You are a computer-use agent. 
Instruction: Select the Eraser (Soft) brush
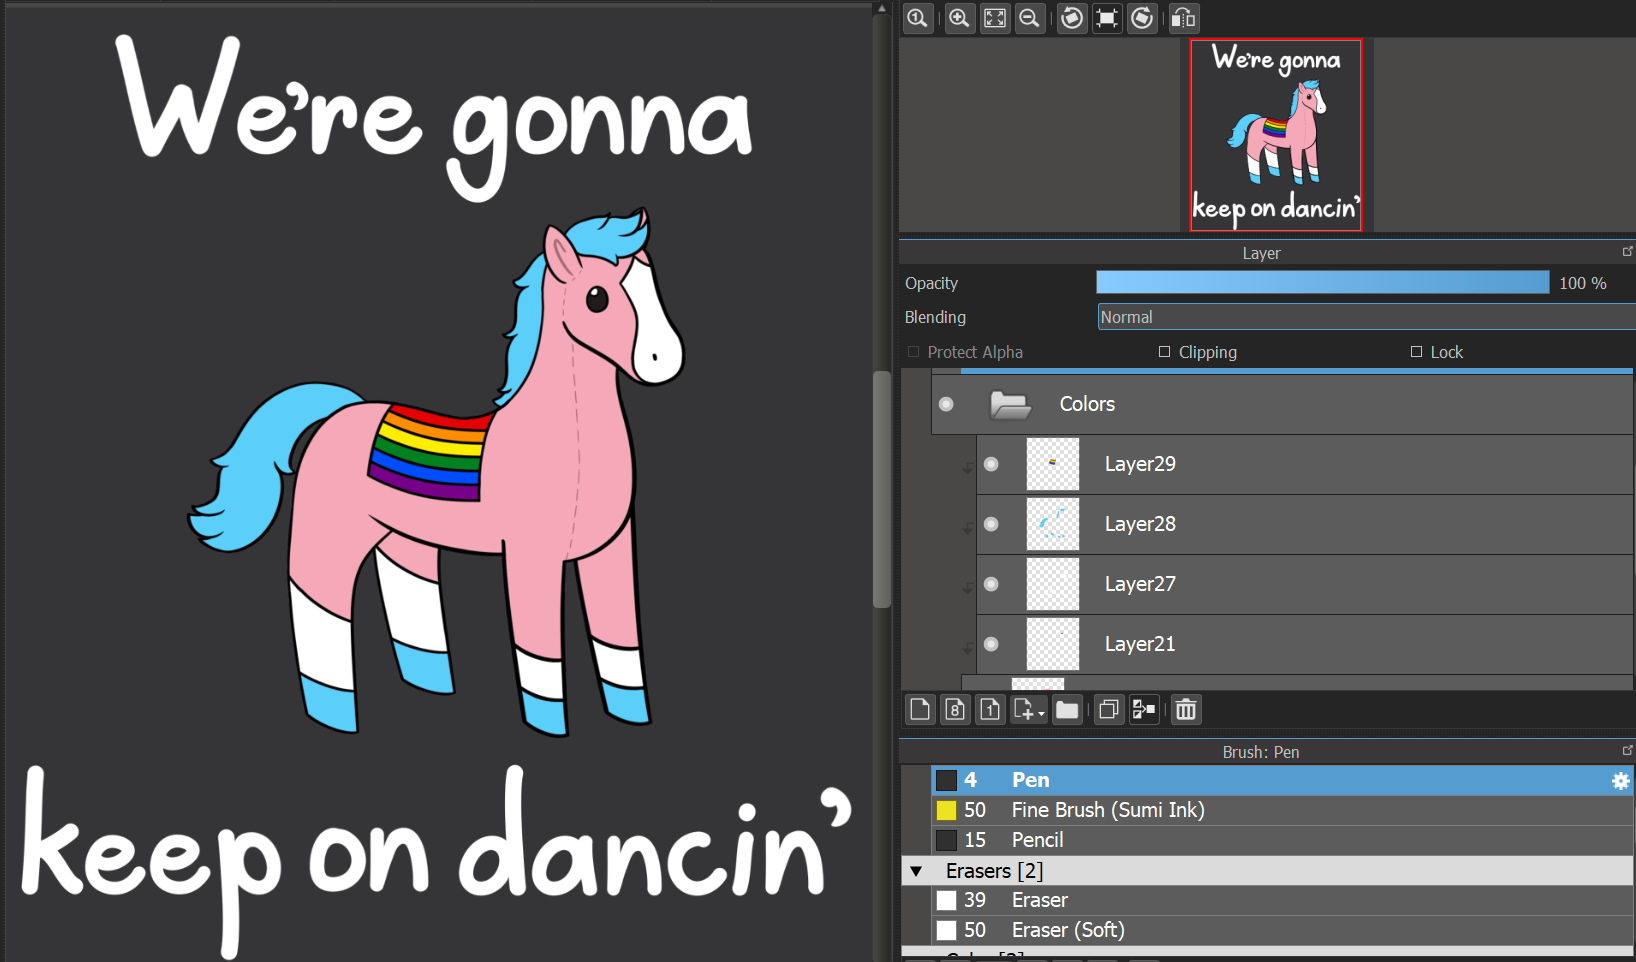pyautogui.click(x=1067, y=930)
